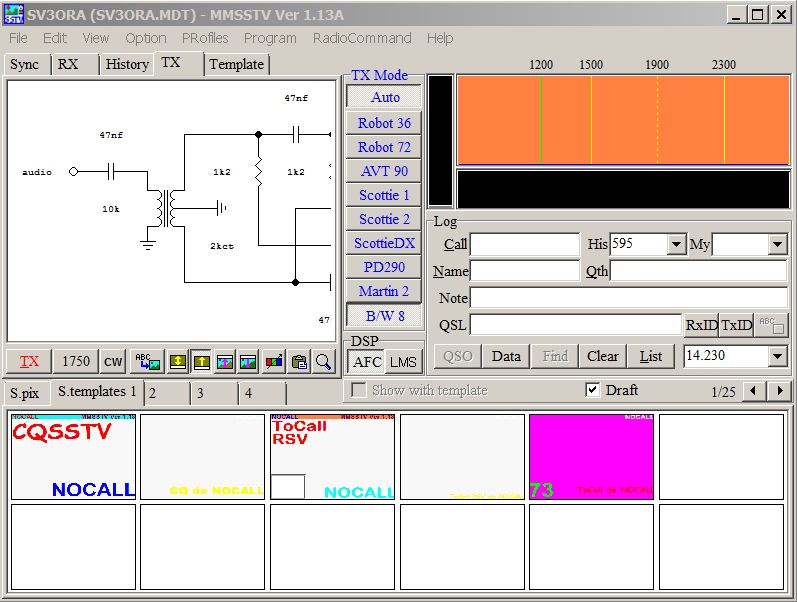Click the TxID button
Screen dimensions: 797x602
[x=737, y=325]
